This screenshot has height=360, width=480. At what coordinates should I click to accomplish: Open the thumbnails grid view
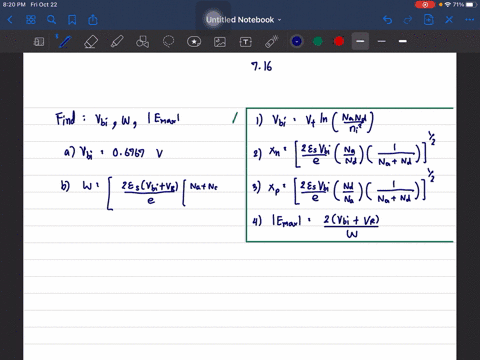click(31, 20)
